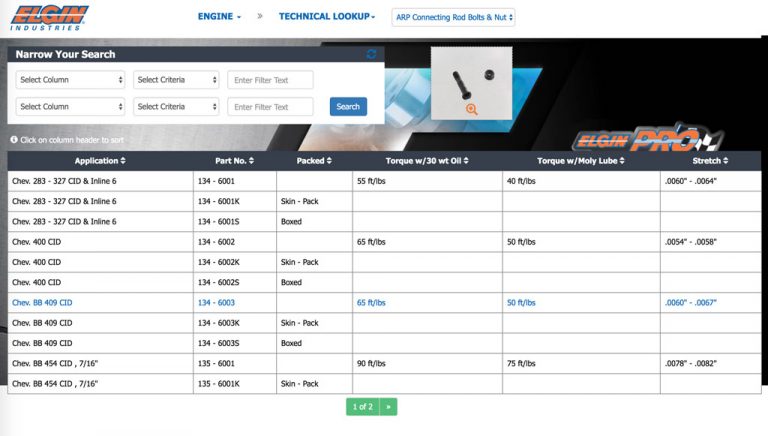
Task: Sort by the Packed column header
Action: point(314,161)
